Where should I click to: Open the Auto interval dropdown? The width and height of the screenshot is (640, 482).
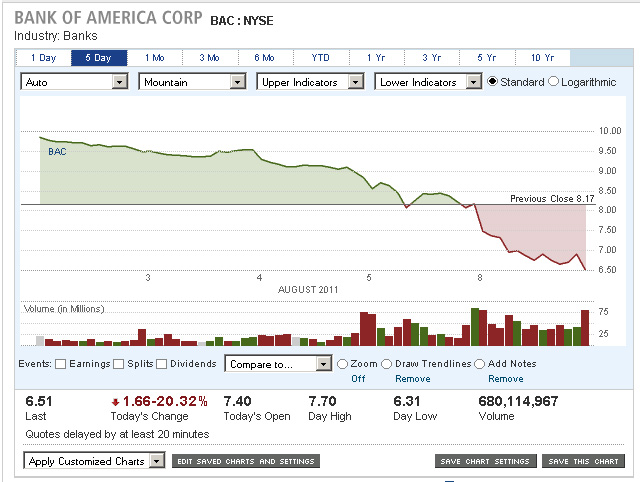(74, 82)
